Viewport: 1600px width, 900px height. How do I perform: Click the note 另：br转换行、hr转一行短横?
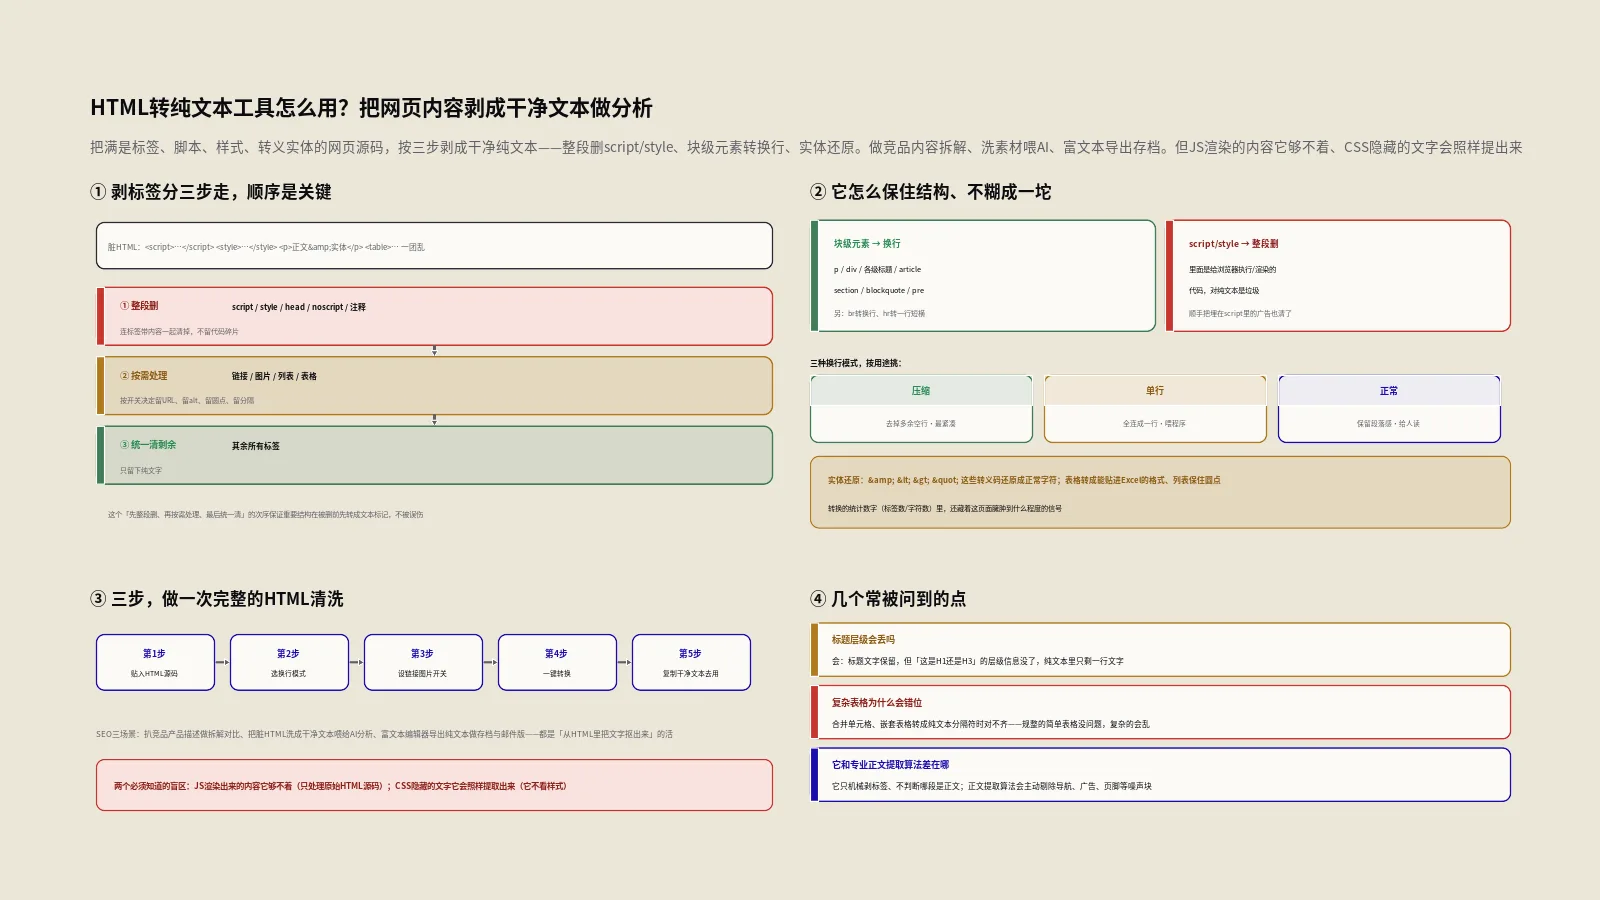[880, 314]
